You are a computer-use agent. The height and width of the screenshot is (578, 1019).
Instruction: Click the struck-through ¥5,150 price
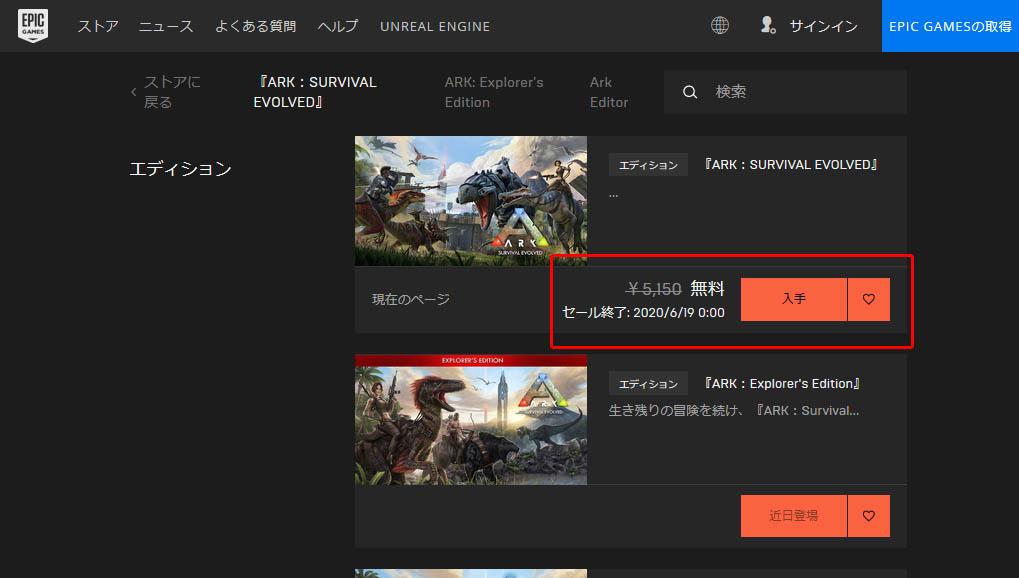pyautogui.click(x=654, y=289)
